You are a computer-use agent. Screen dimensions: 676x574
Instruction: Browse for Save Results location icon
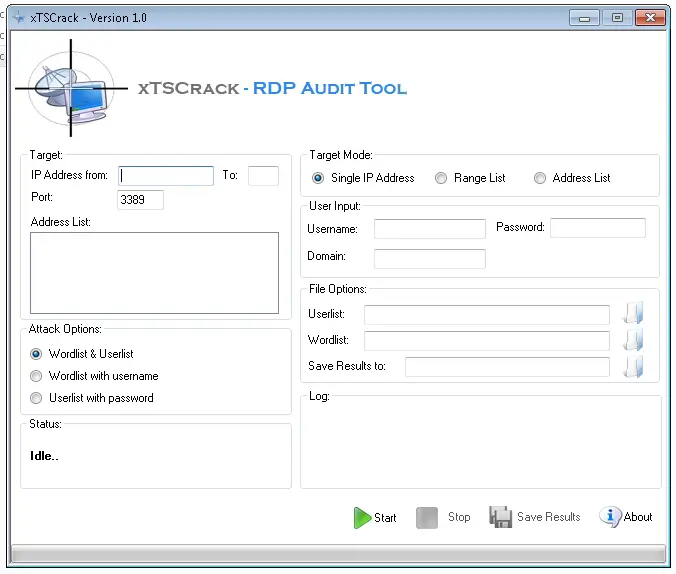tap(632, 366)
